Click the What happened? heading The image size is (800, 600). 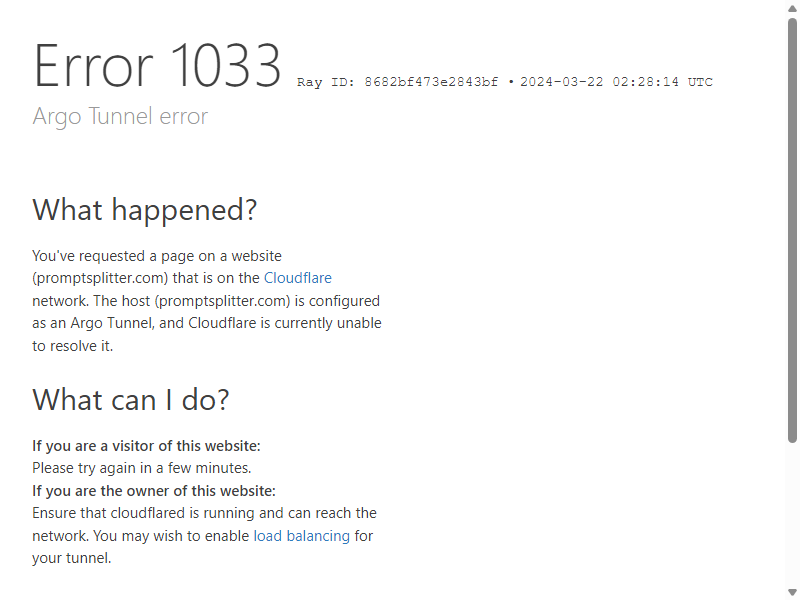(145, 210)
